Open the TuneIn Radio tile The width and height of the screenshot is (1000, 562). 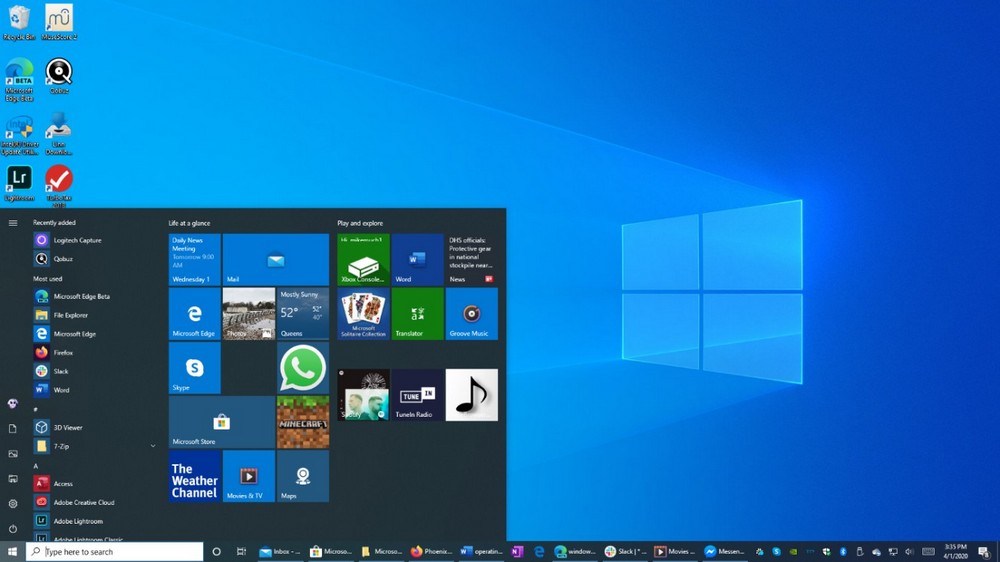pyautogui.click(x=418, y=395)
